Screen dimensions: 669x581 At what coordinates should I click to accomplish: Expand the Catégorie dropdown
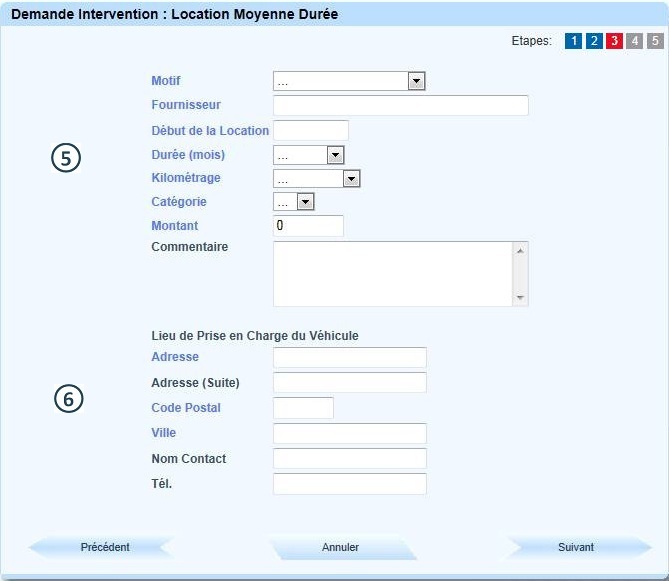coord(294,202)
